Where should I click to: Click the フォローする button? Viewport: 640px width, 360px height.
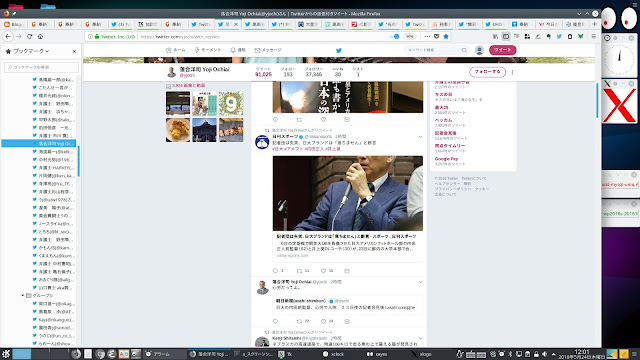(487, 72)
